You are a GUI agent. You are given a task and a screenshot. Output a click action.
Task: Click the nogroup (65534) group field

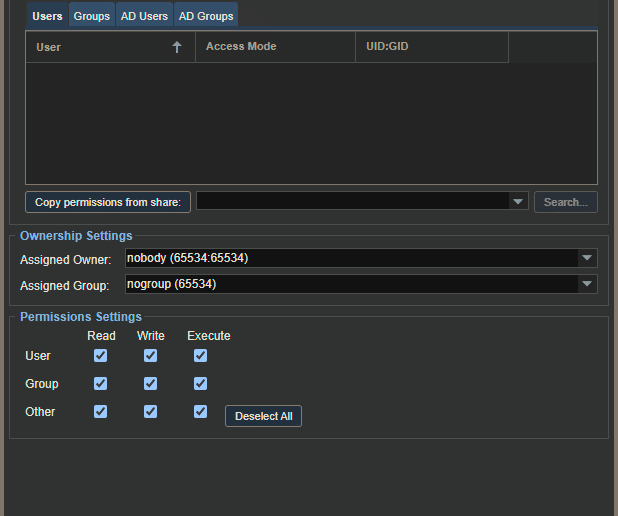click(x=352, y=284)
